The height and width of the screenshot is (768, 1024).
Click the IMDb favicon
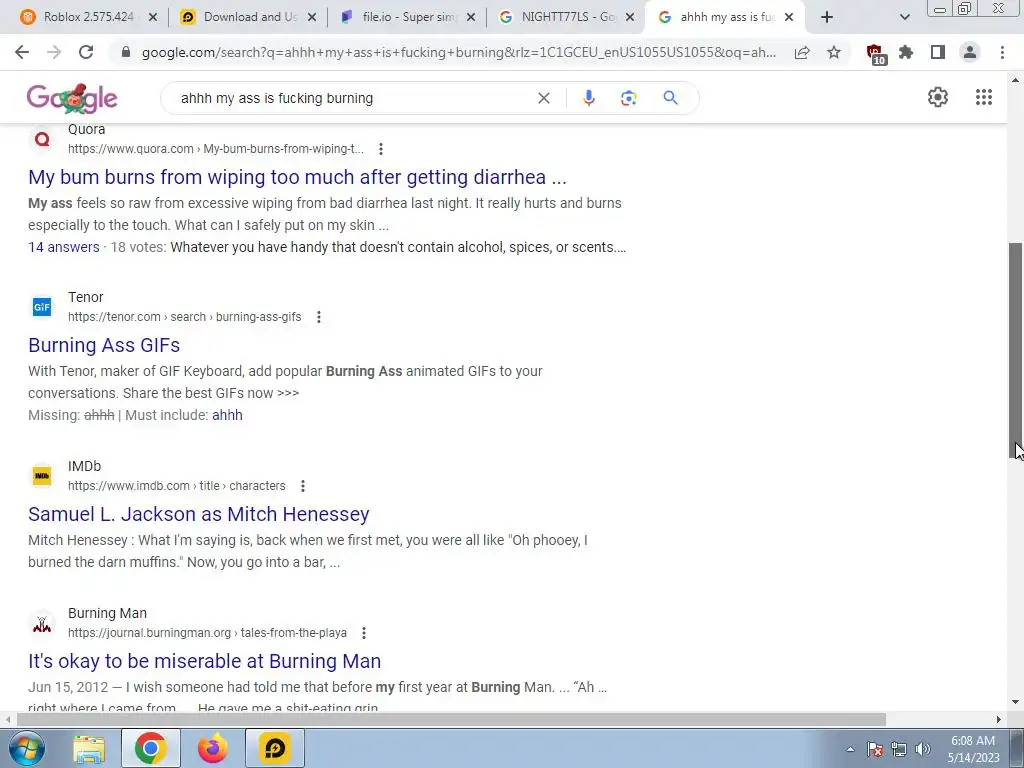[42, 475]
